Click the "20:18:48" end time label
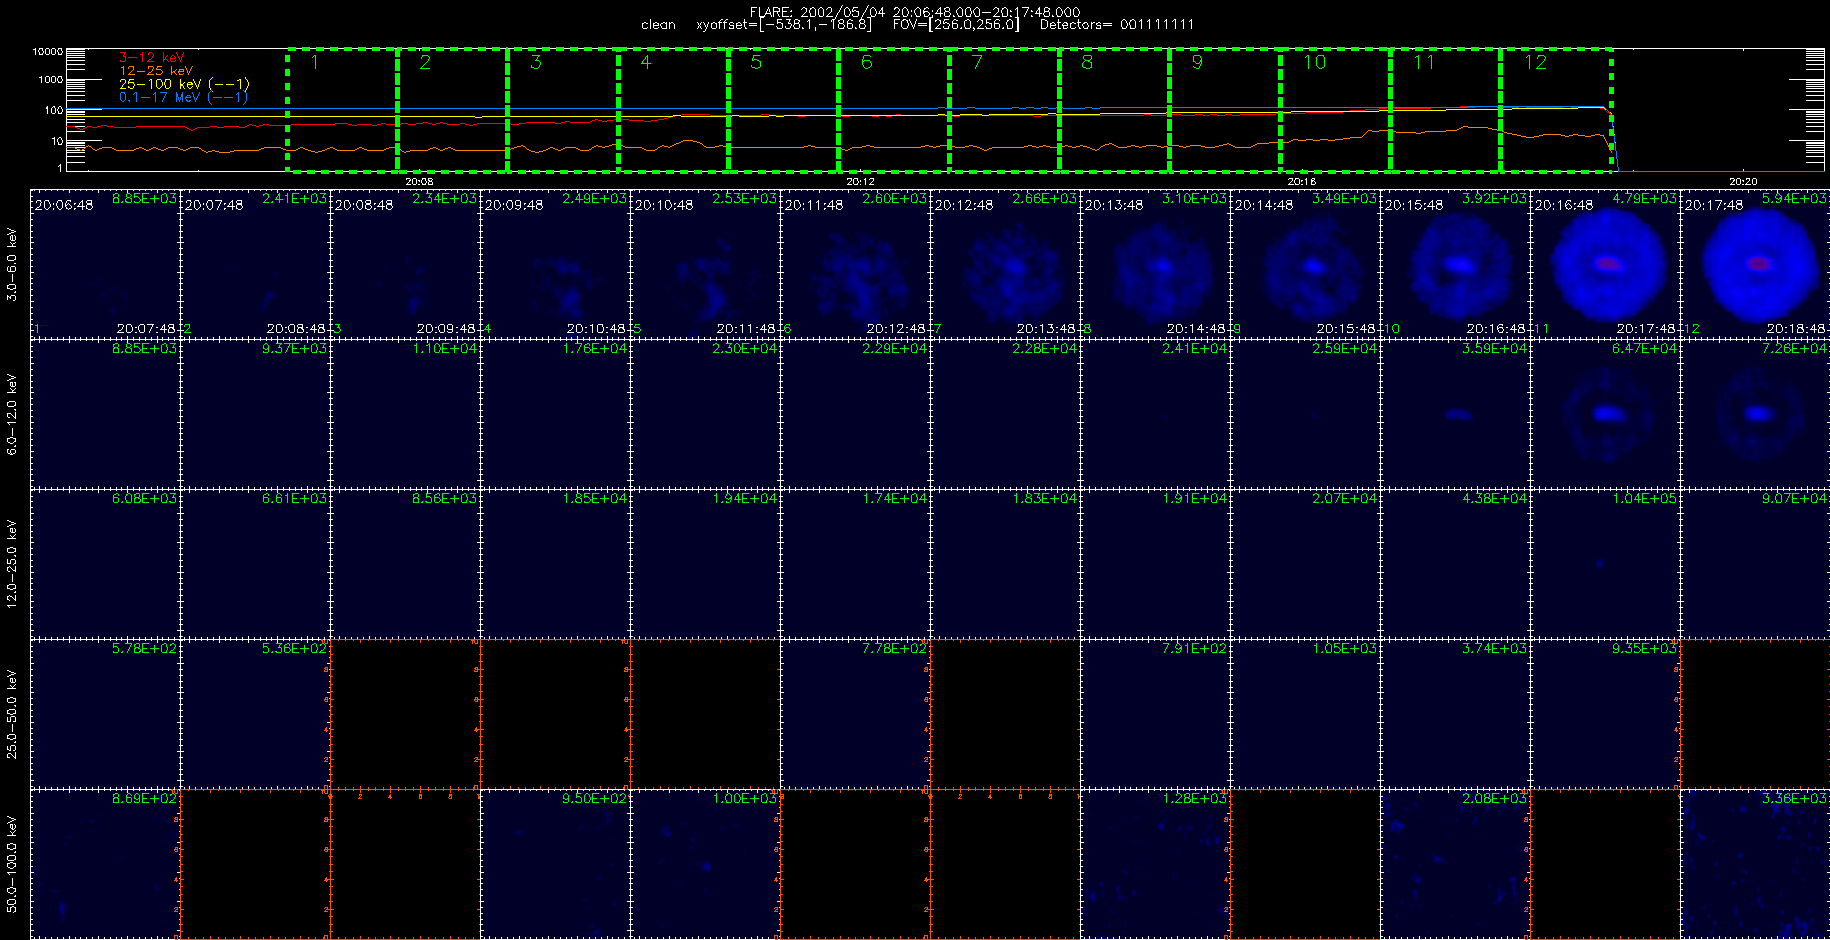This screenshot has height=940, width=1830. (x=1797, y=329)
